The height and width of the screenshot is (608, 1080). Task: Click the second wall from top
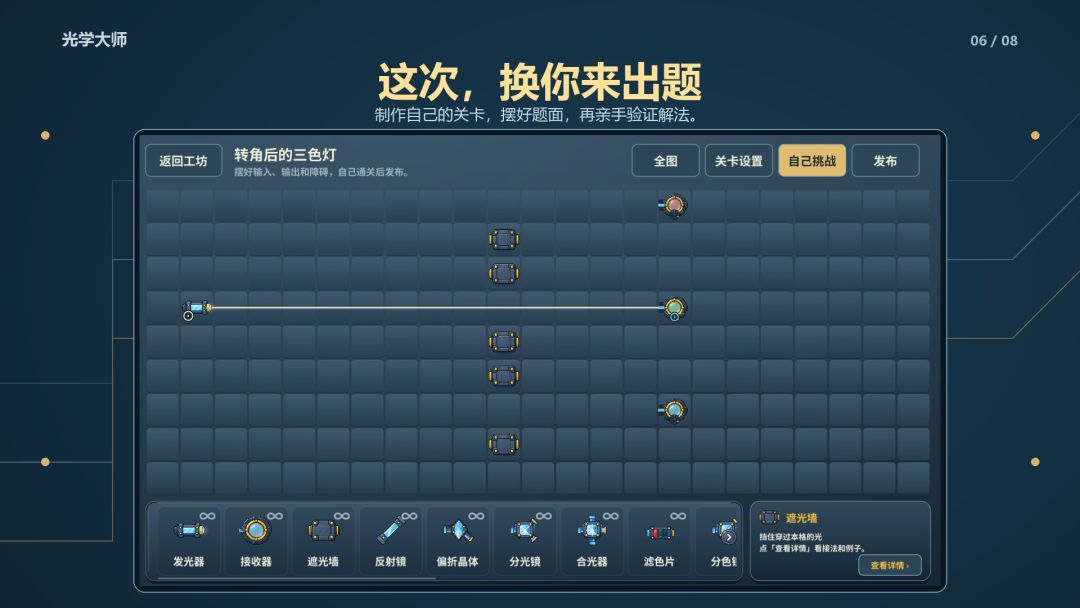(x=503, y=273)
